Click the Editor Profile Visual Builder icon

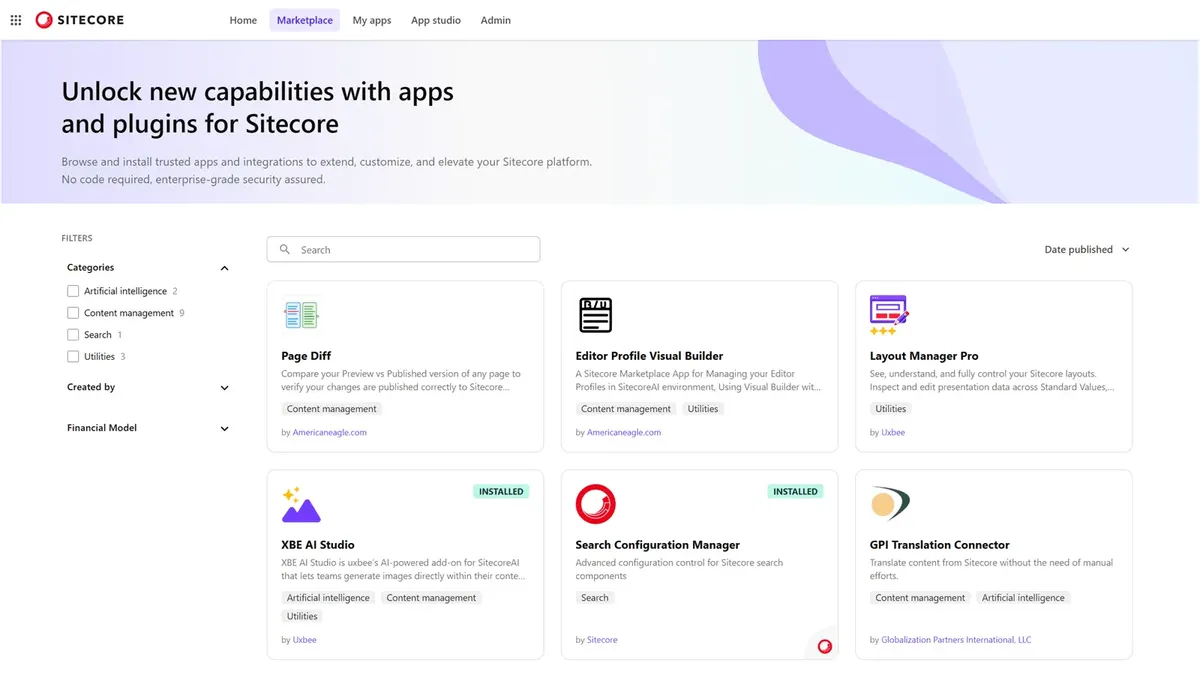595,314
